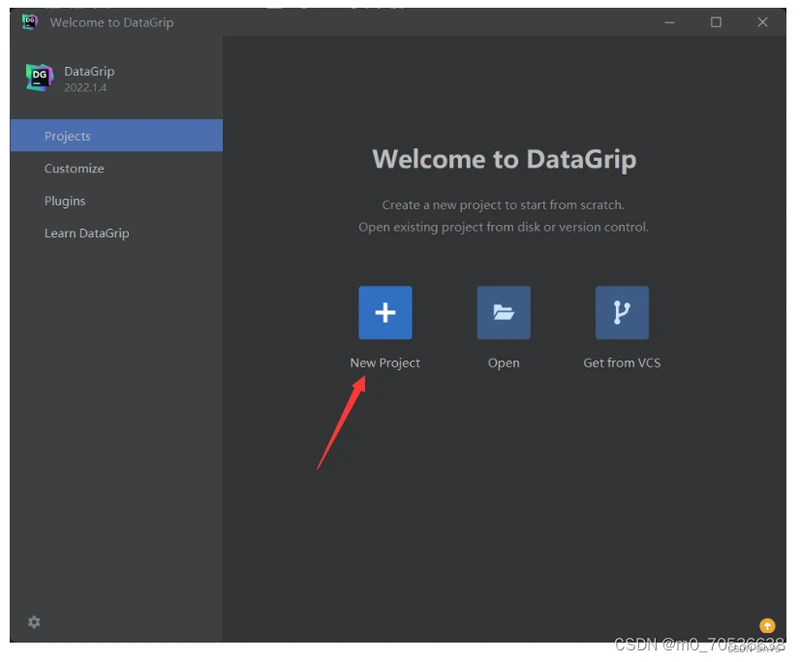Click the Welcome to DataGrip heading
The image size is (800, 662).
tap(504, 159)
